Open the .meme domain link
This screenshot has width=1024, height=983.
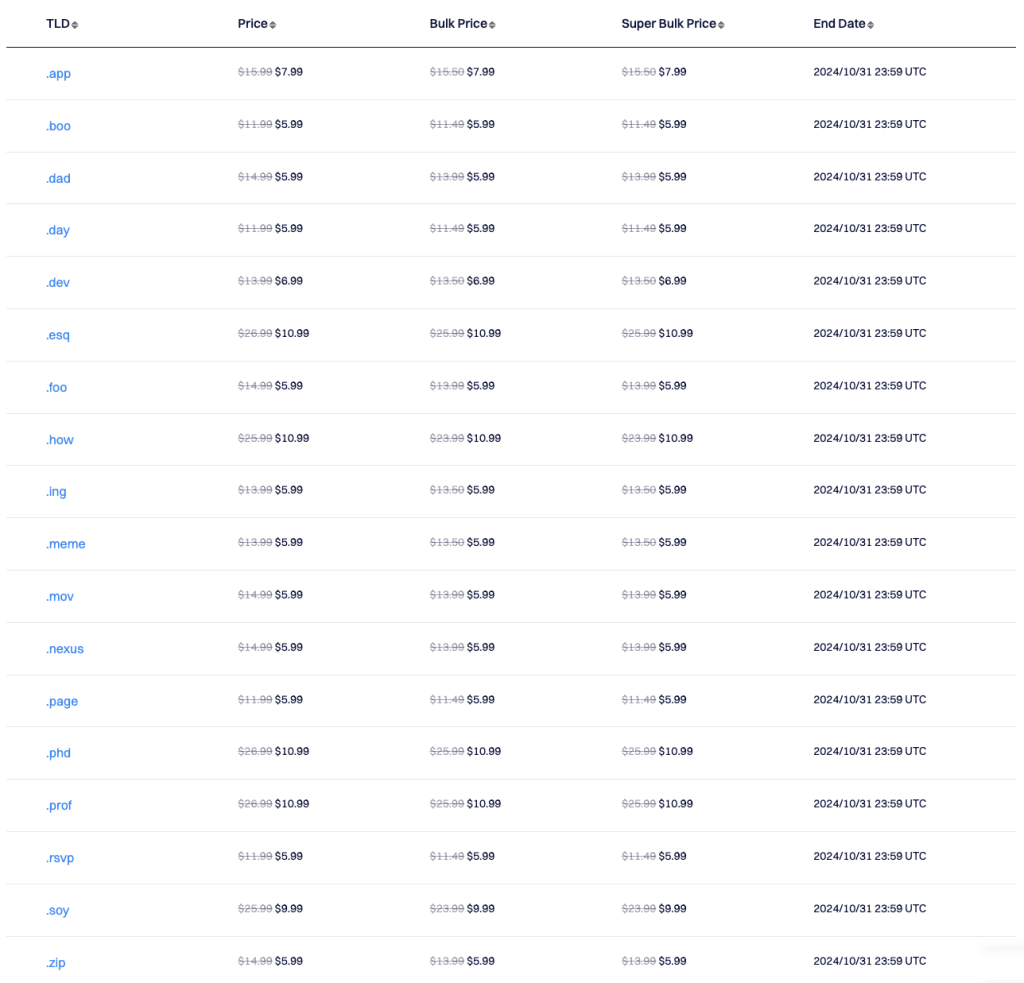pos(66,544)
